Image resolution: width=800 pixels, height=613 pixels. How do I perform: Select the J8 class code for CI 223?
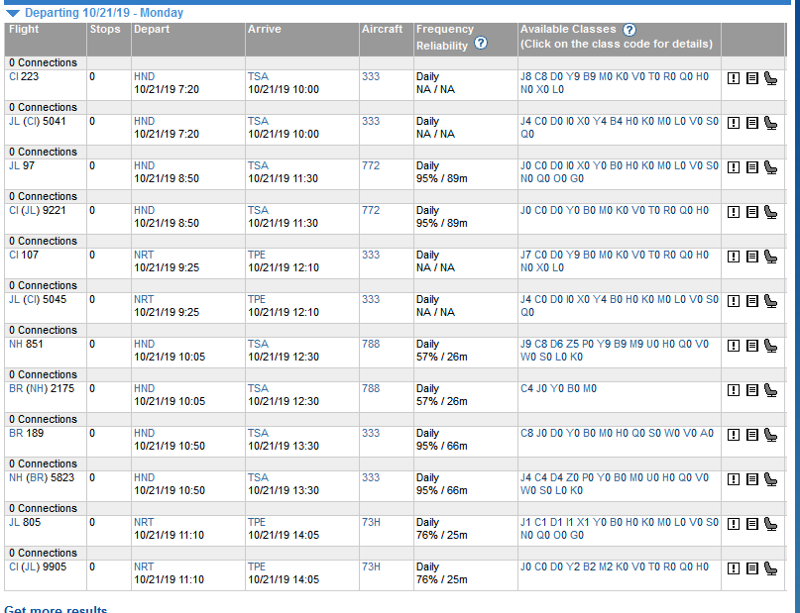[526, 77]
